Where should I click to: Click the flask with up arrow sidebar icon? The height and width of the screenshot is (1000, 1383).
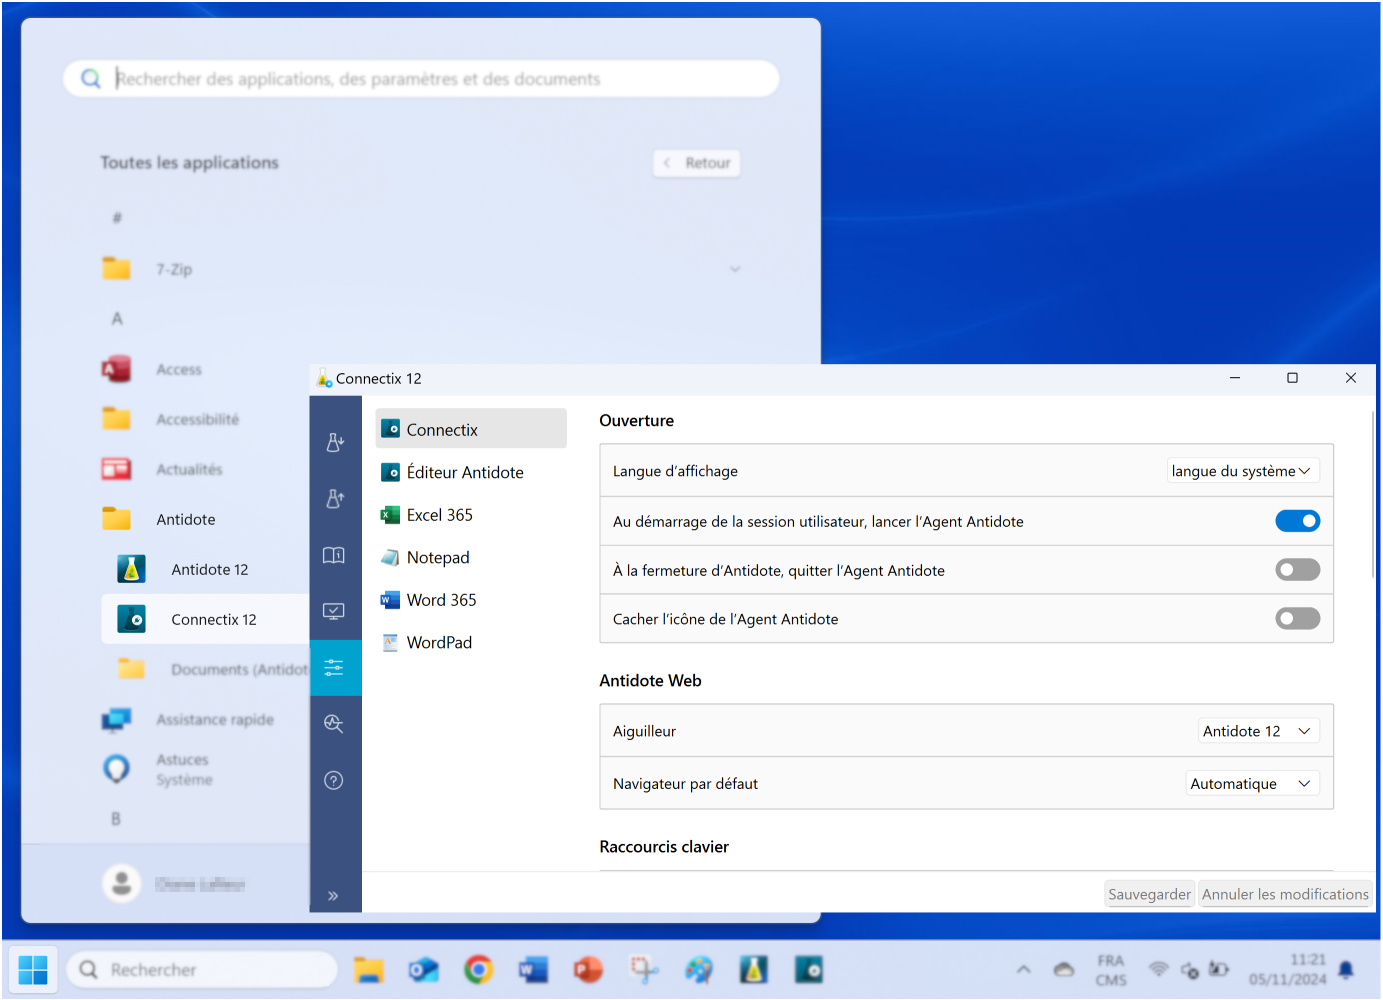[335, 498]
